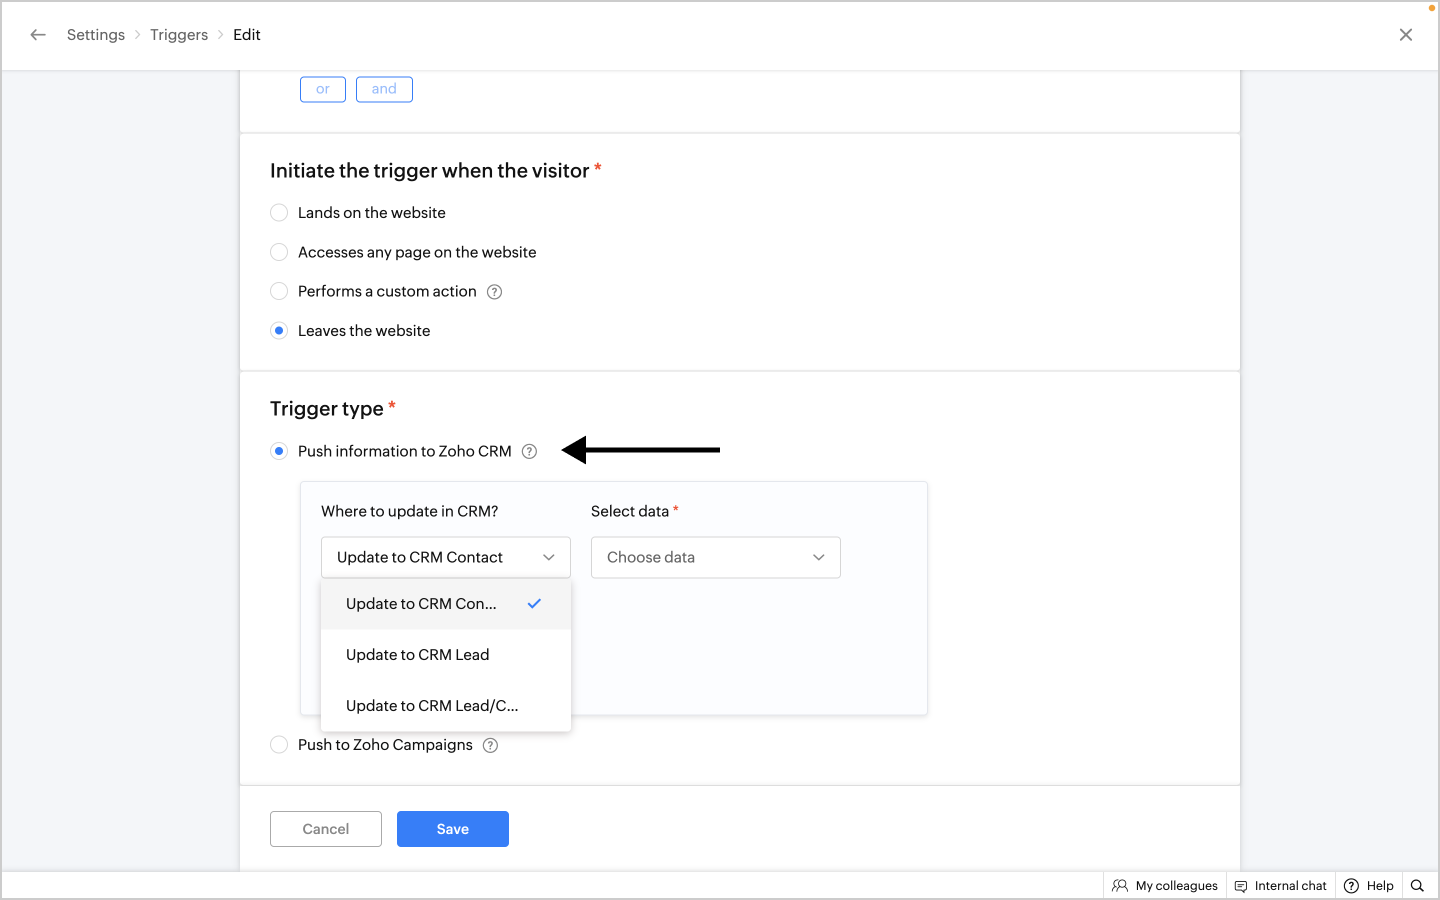Click help icon beside Zoho Campaigns
The height and width of the screenshot is (900, 1440).
click(x=490, y=745)
